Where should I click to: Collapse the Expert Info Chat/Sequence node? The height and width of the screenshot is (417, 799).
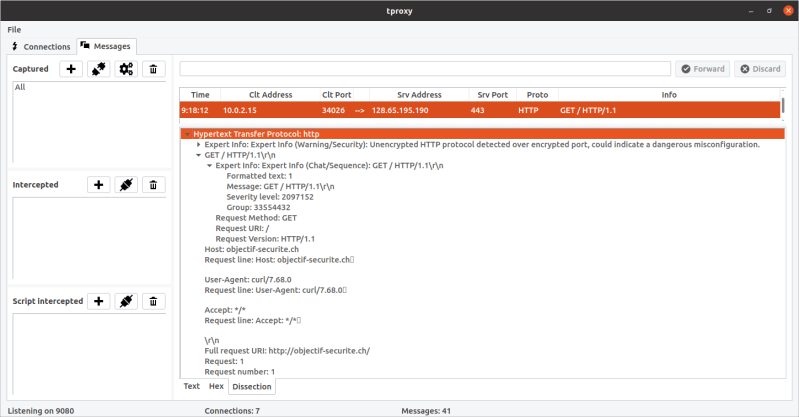(209, 166)
